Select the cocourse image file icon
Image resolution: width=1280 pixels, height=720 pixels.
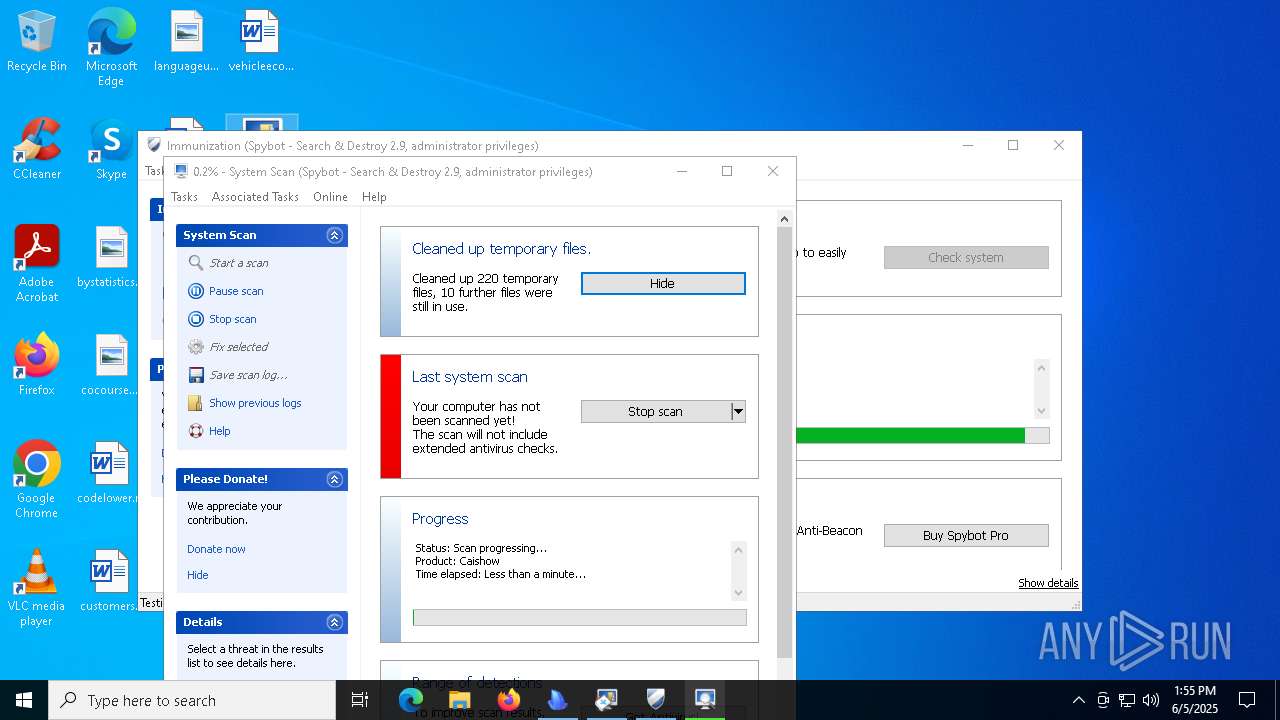click(x=108, y=365)
